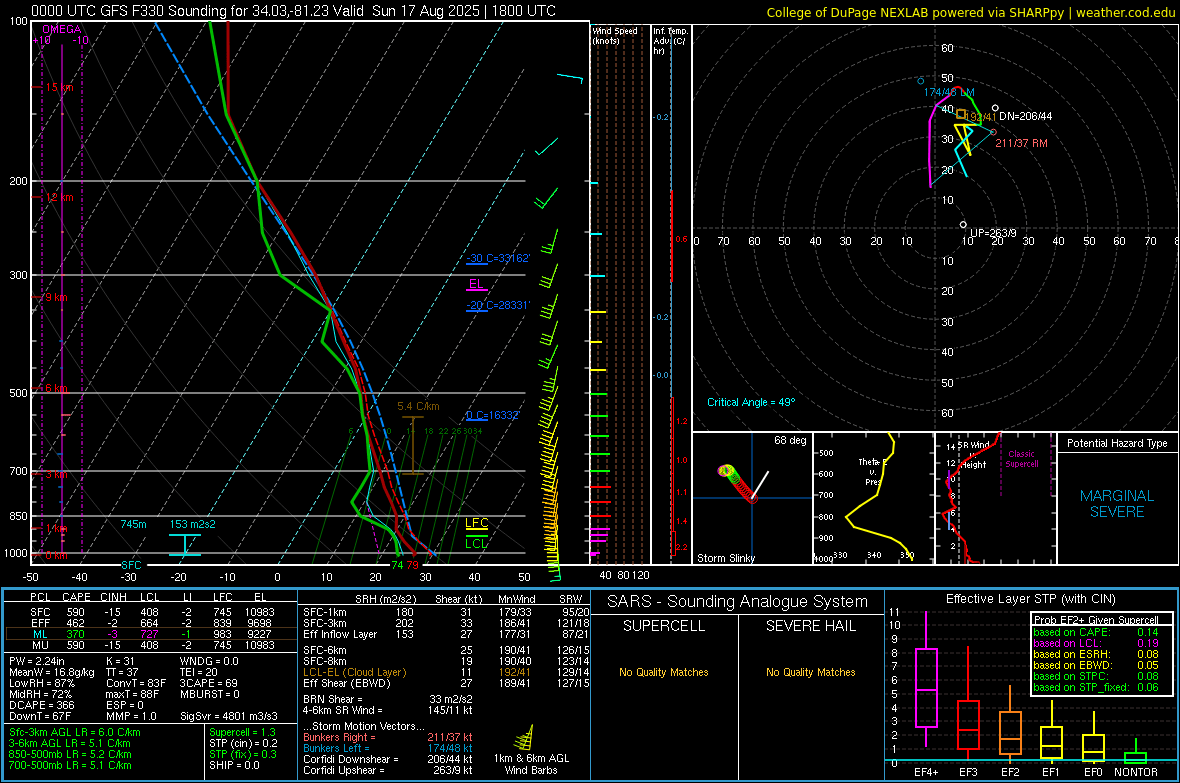The height and width of the screenshot is (783, 1180).
Task: Click the green LCL level label
Action: pos(476,544)
